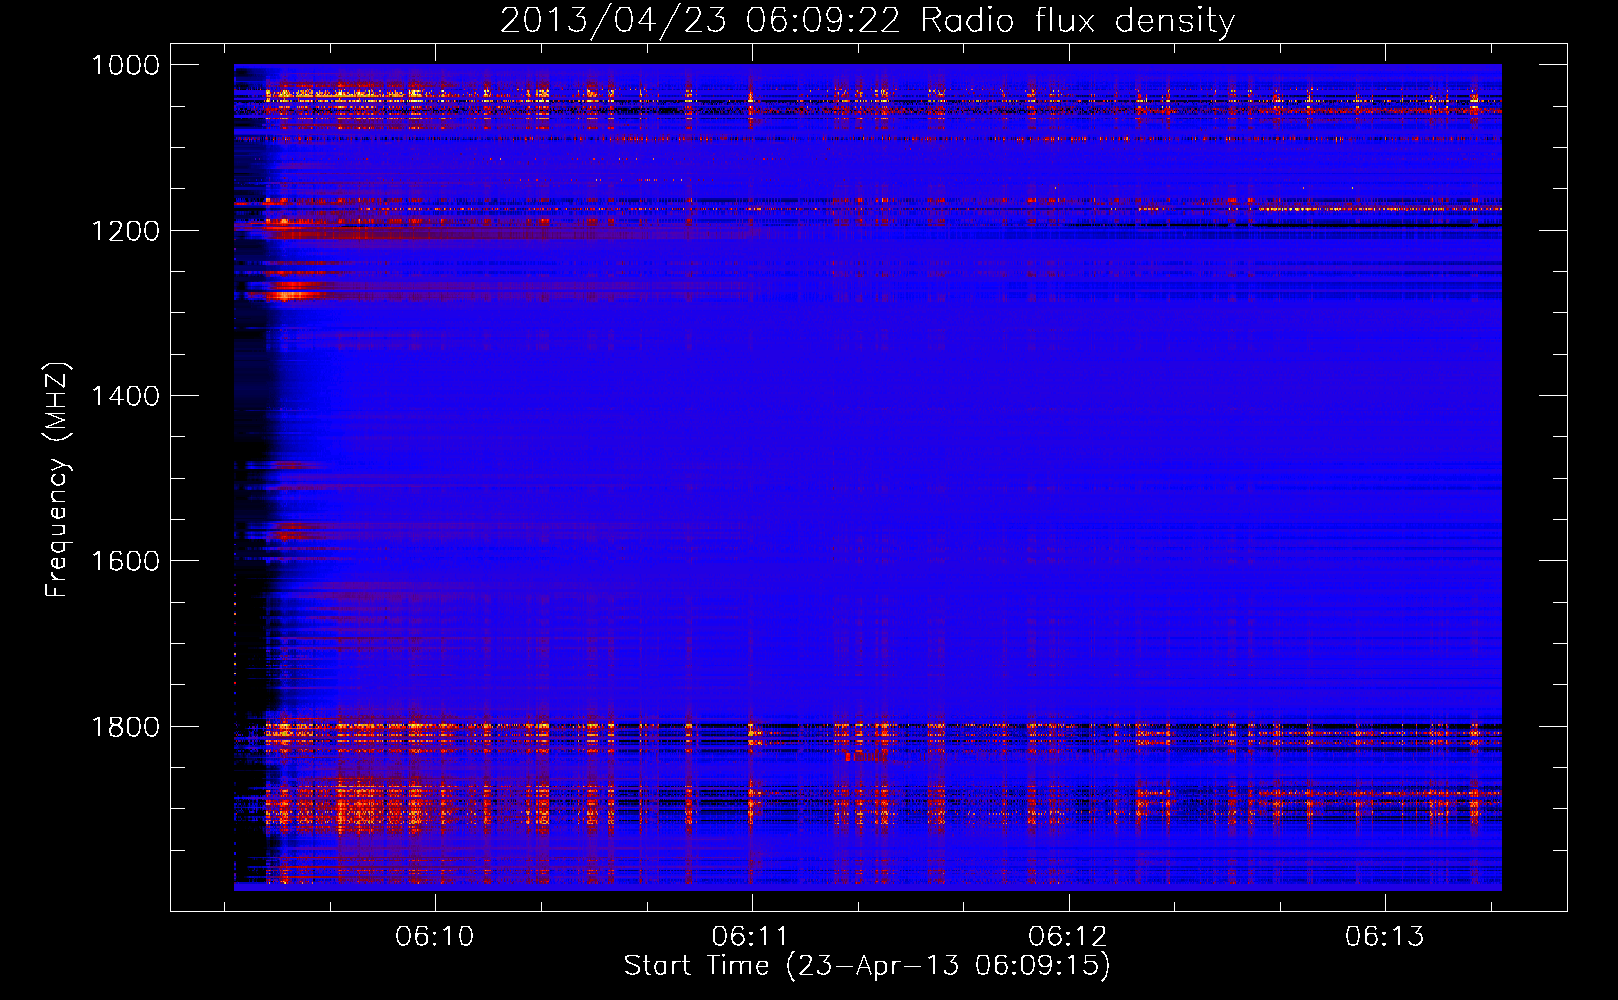This screenshot has height=1000, width=1618.
Task: Click the '1600' frequency axis label
Action: (x=125, y=561)
